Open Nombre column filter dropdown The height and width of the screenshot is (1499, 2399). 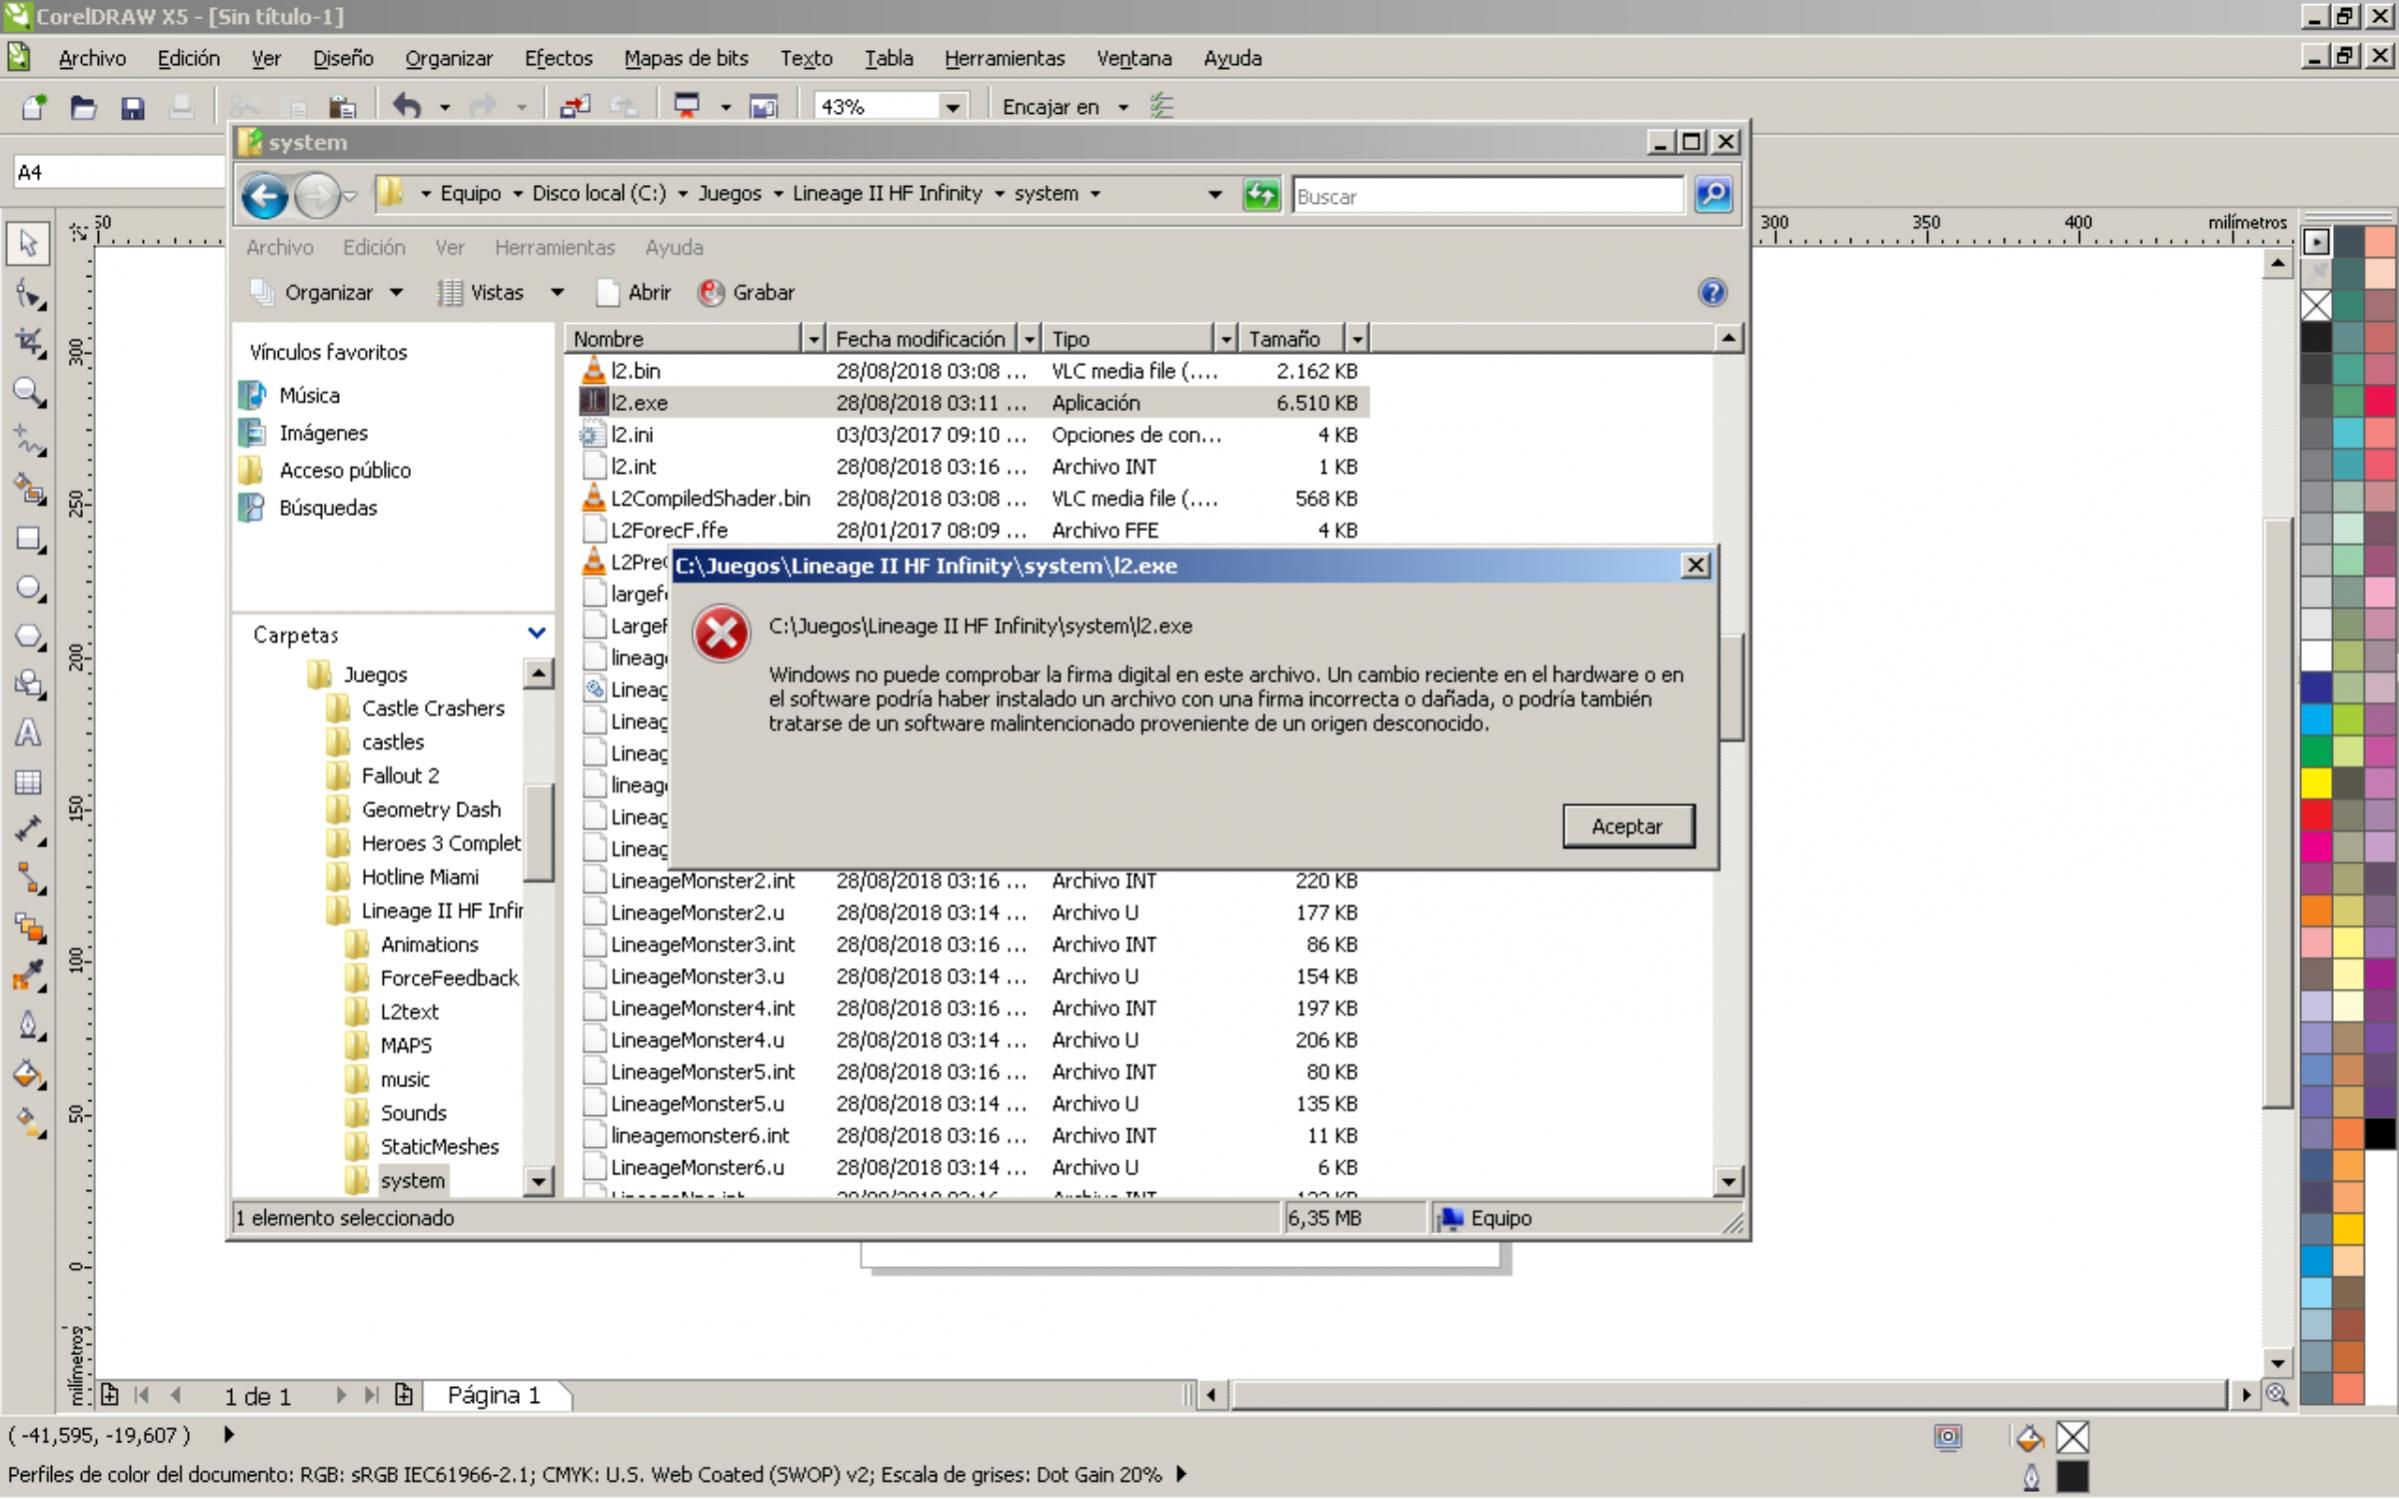coord(813,339)
